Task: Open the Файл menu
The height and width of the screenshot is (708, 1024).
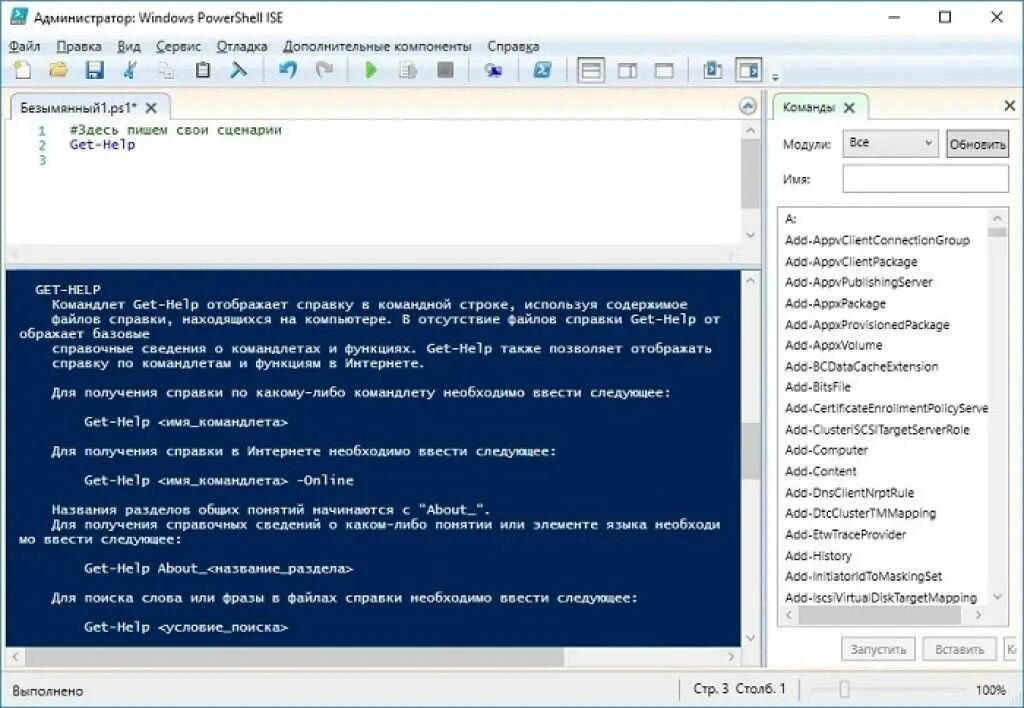Action: tap(25, 46)
